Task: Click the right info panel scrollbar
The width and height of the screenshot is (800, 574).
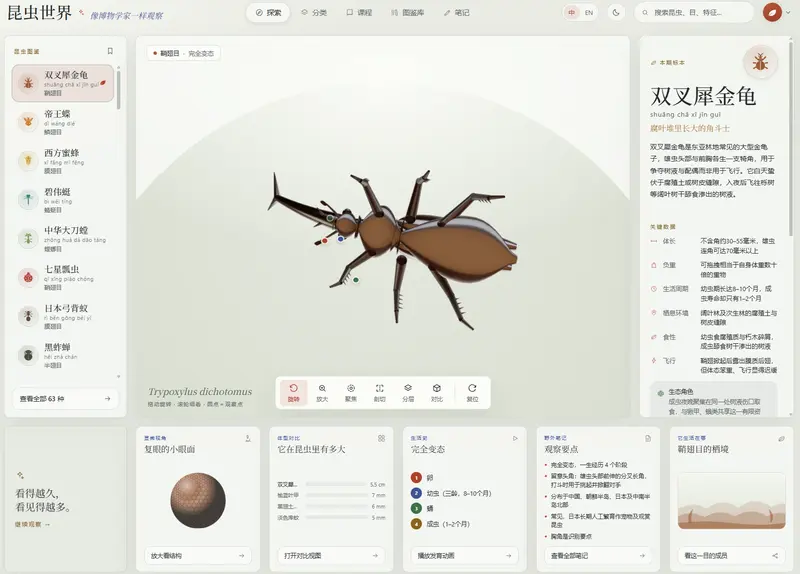Action: tap(791, 138)
